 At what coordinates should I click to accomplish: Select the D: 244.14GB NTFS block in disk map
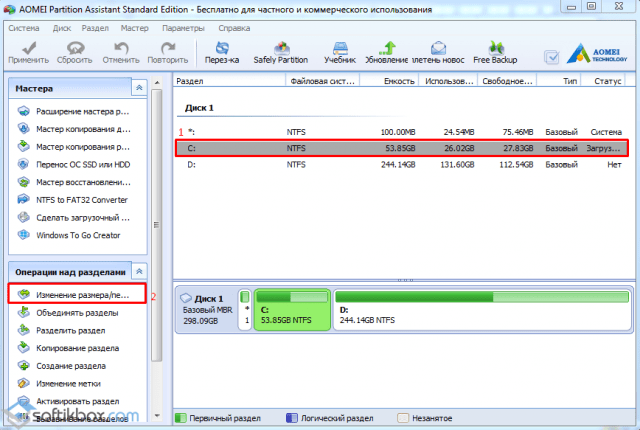pos(482,309)
